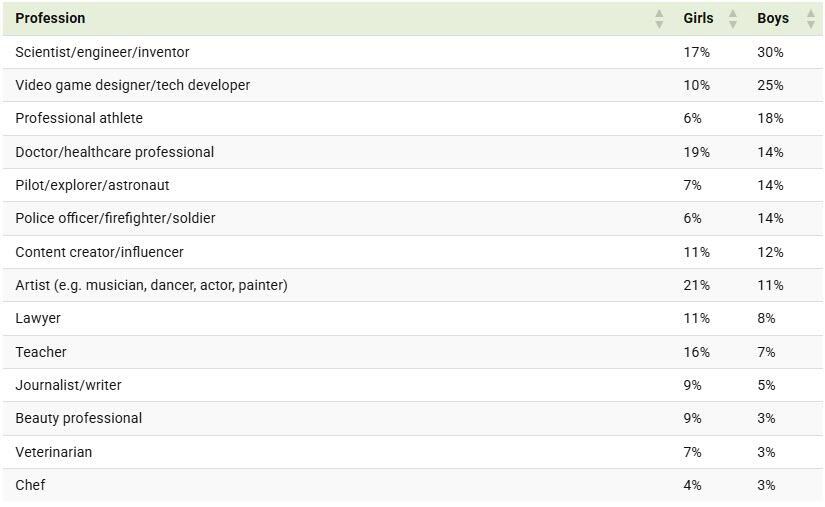
Task: Click the Professional athlete profession cell
Action: pyautogui.click(x=79, y=118)
